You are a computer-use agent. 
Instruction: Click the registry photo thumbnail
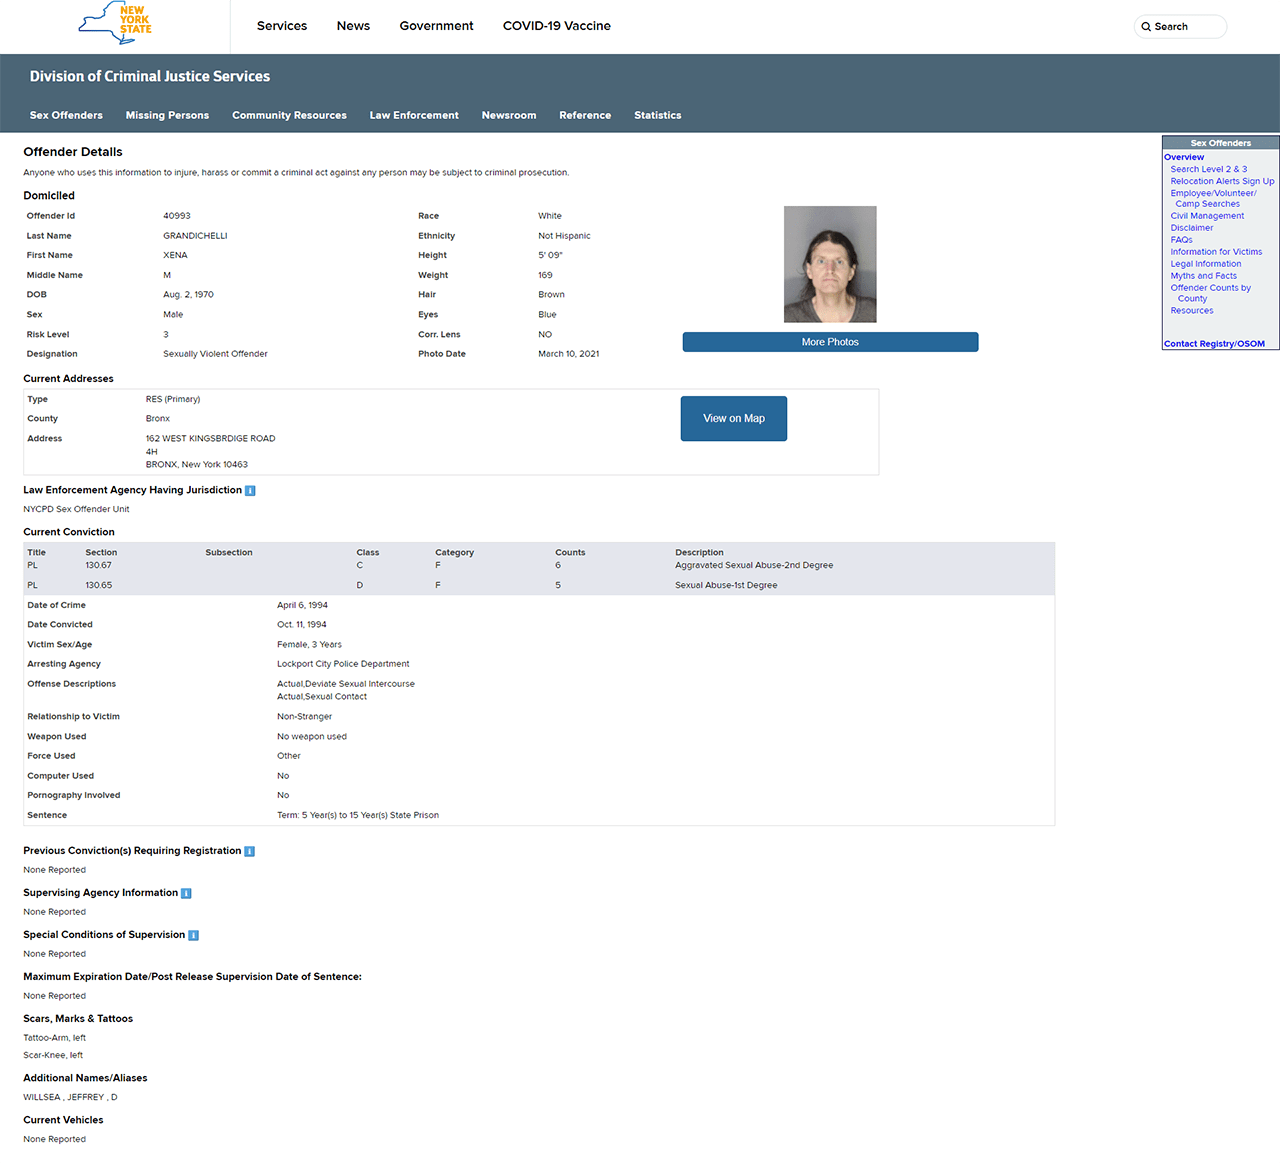point(830,264)
